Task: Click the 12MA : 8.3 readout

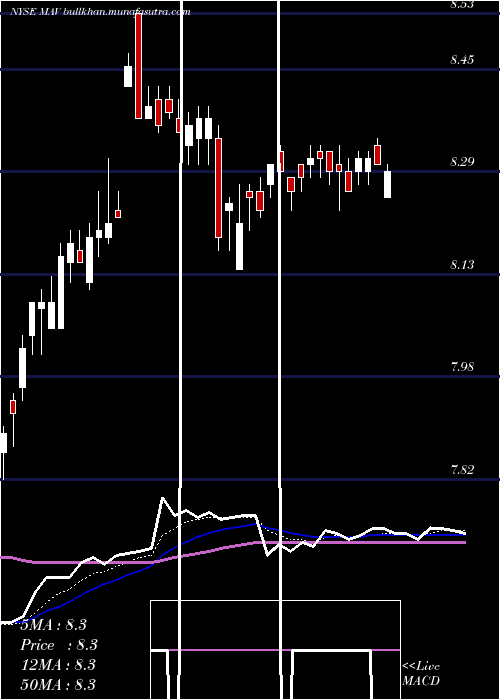Action: pos(58,665)
